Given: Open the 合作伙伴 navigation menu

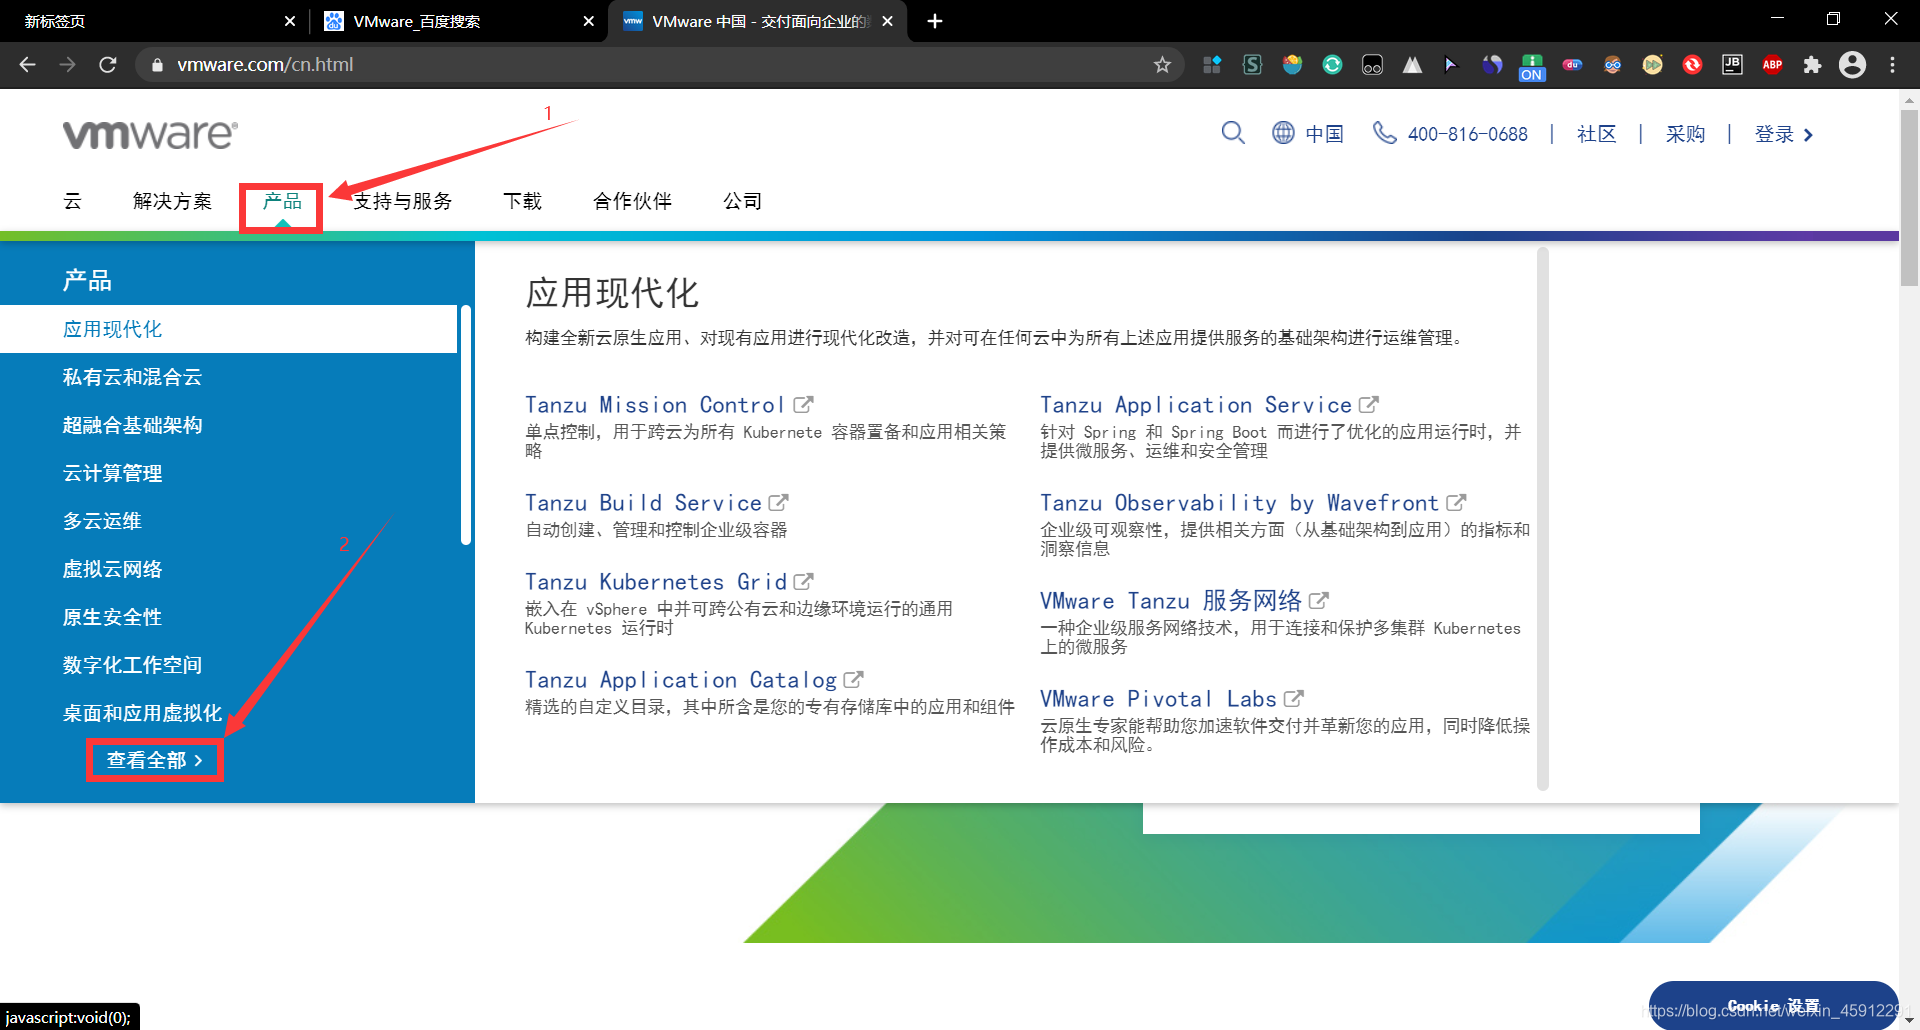Looking at the screenshot, I should pos(632,201).
